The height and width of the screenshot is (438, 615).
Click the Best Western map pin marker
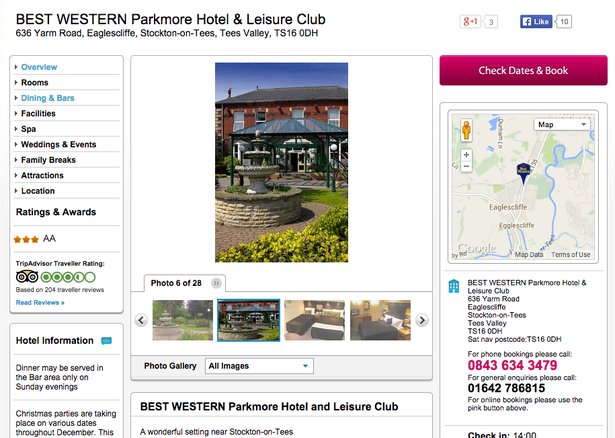pos(523,173)
